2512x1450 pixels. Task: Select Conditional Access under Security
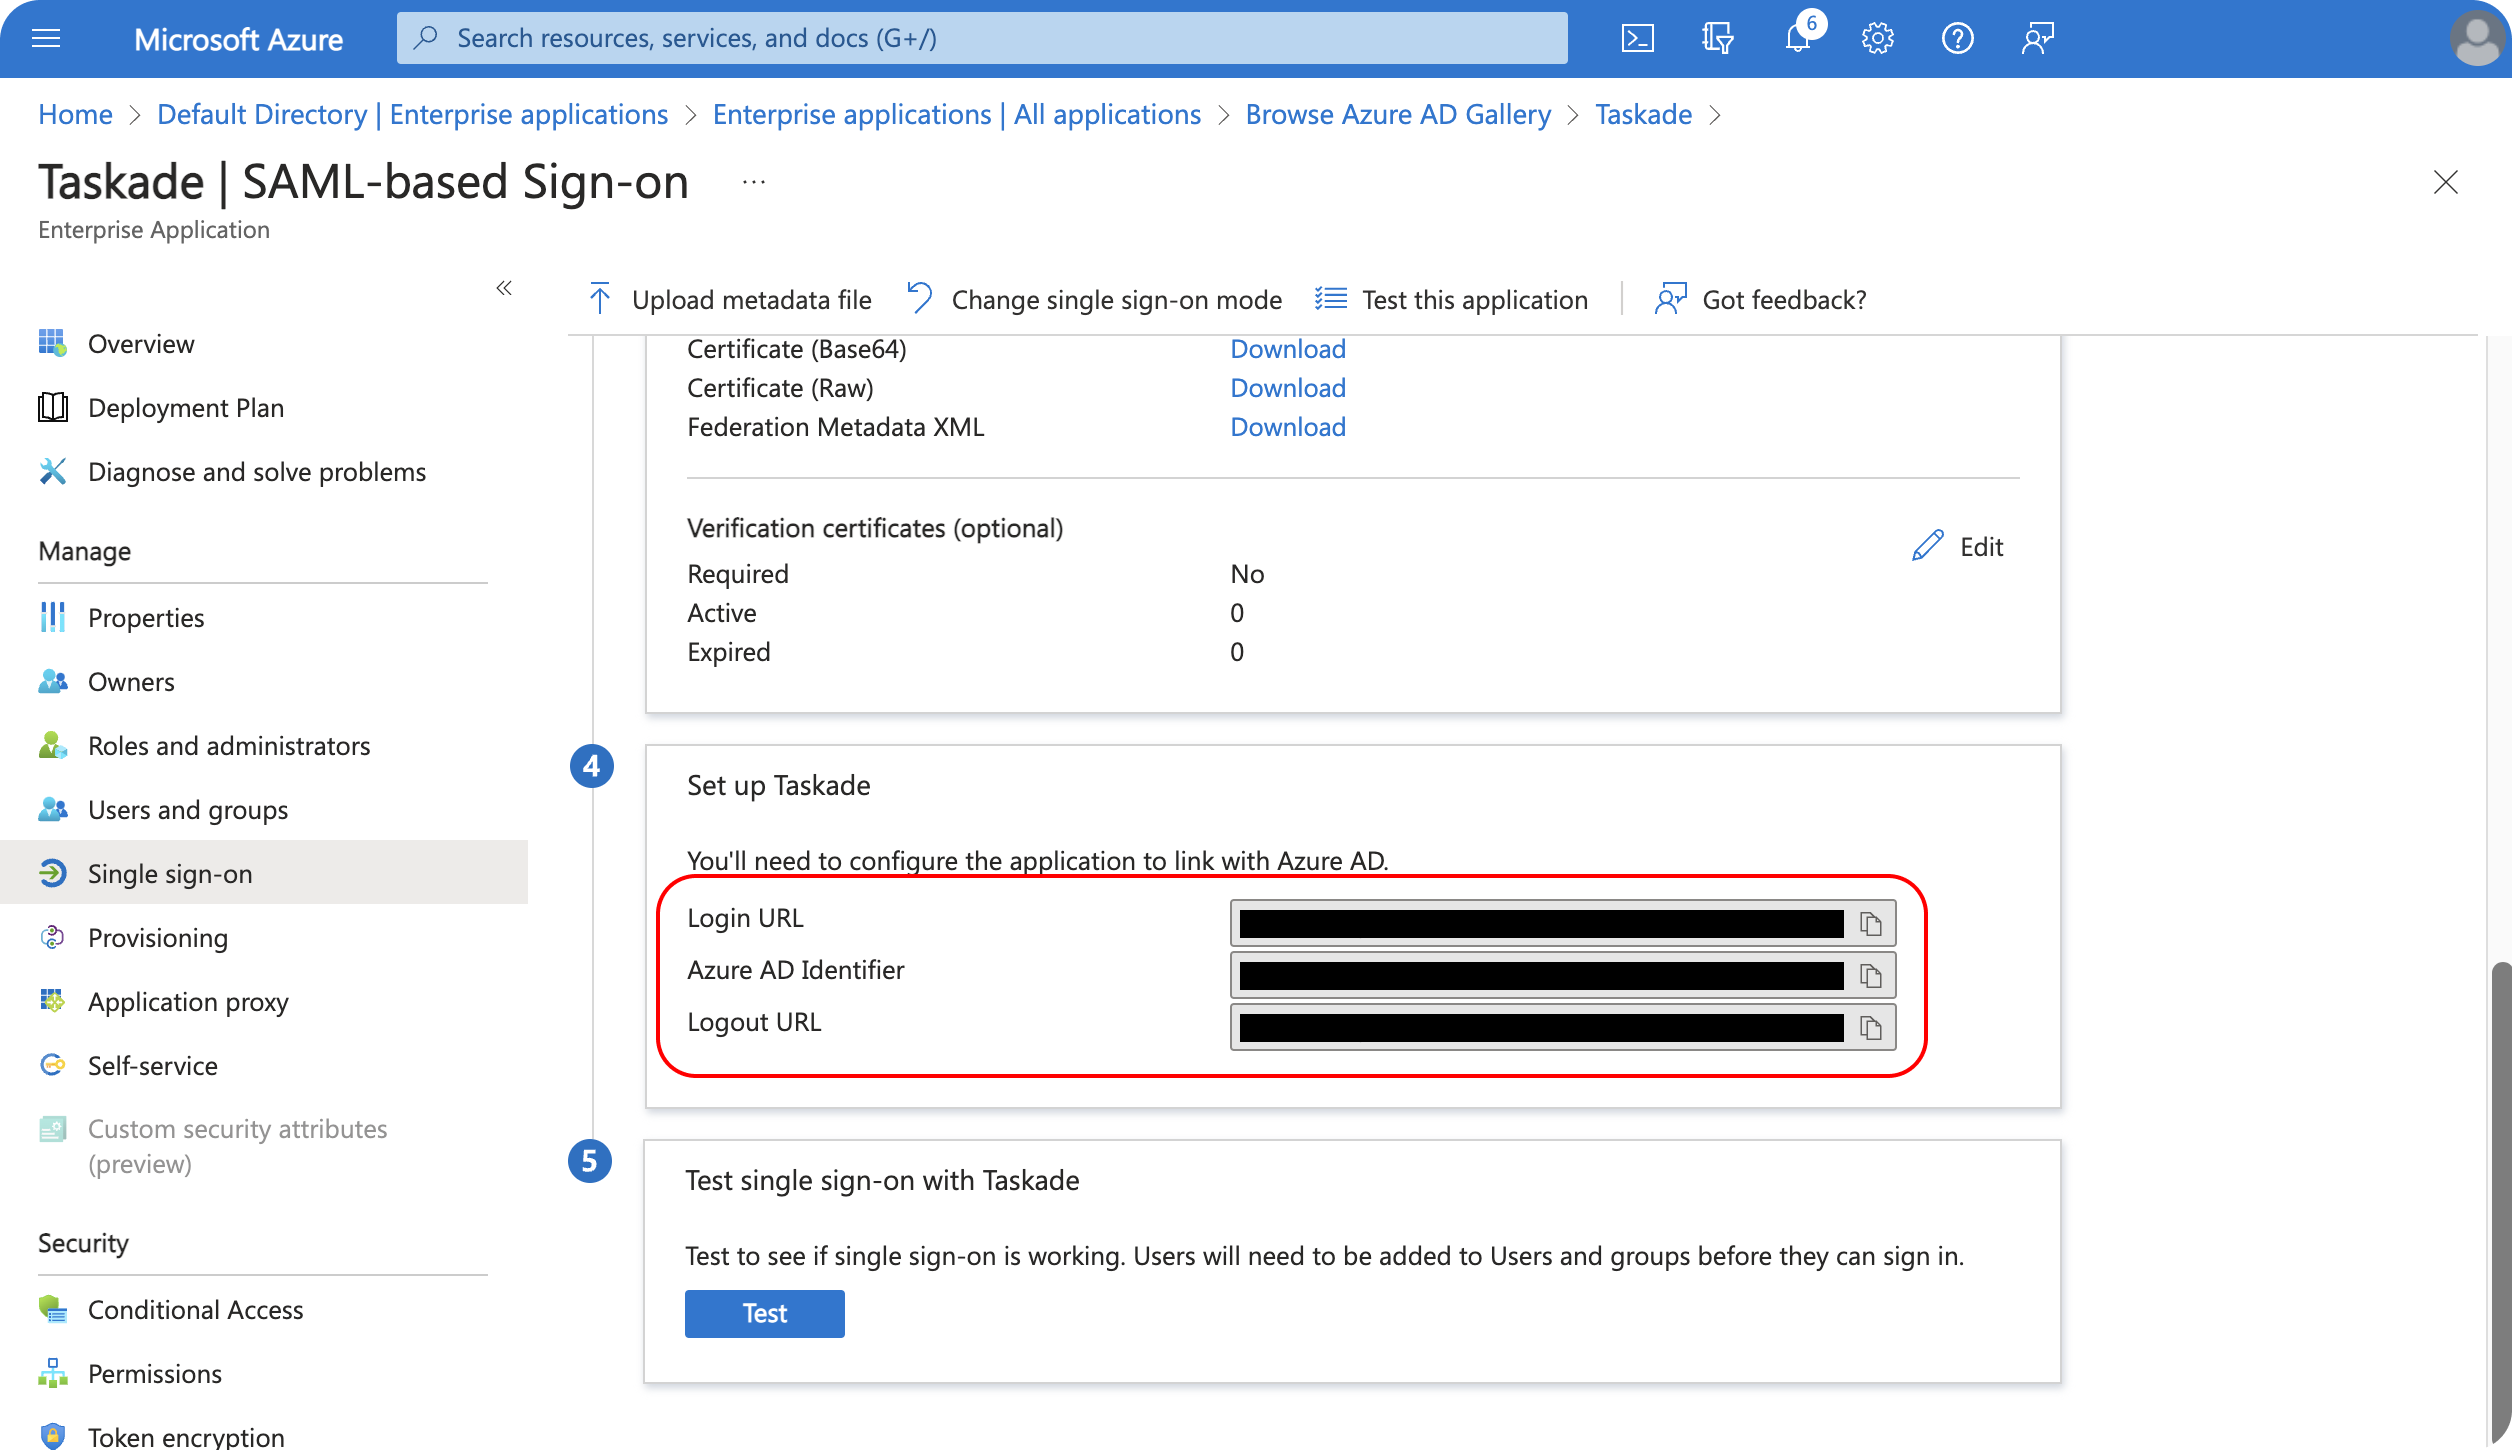(195, 1310)
